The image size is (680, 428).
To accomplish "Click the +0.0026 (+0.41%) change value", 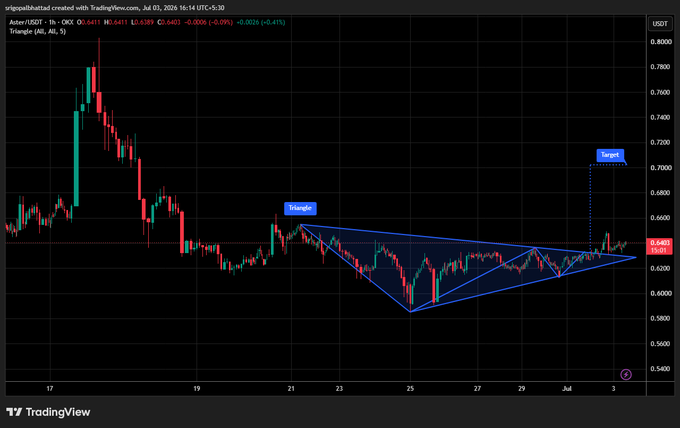I will pos(261,22).
